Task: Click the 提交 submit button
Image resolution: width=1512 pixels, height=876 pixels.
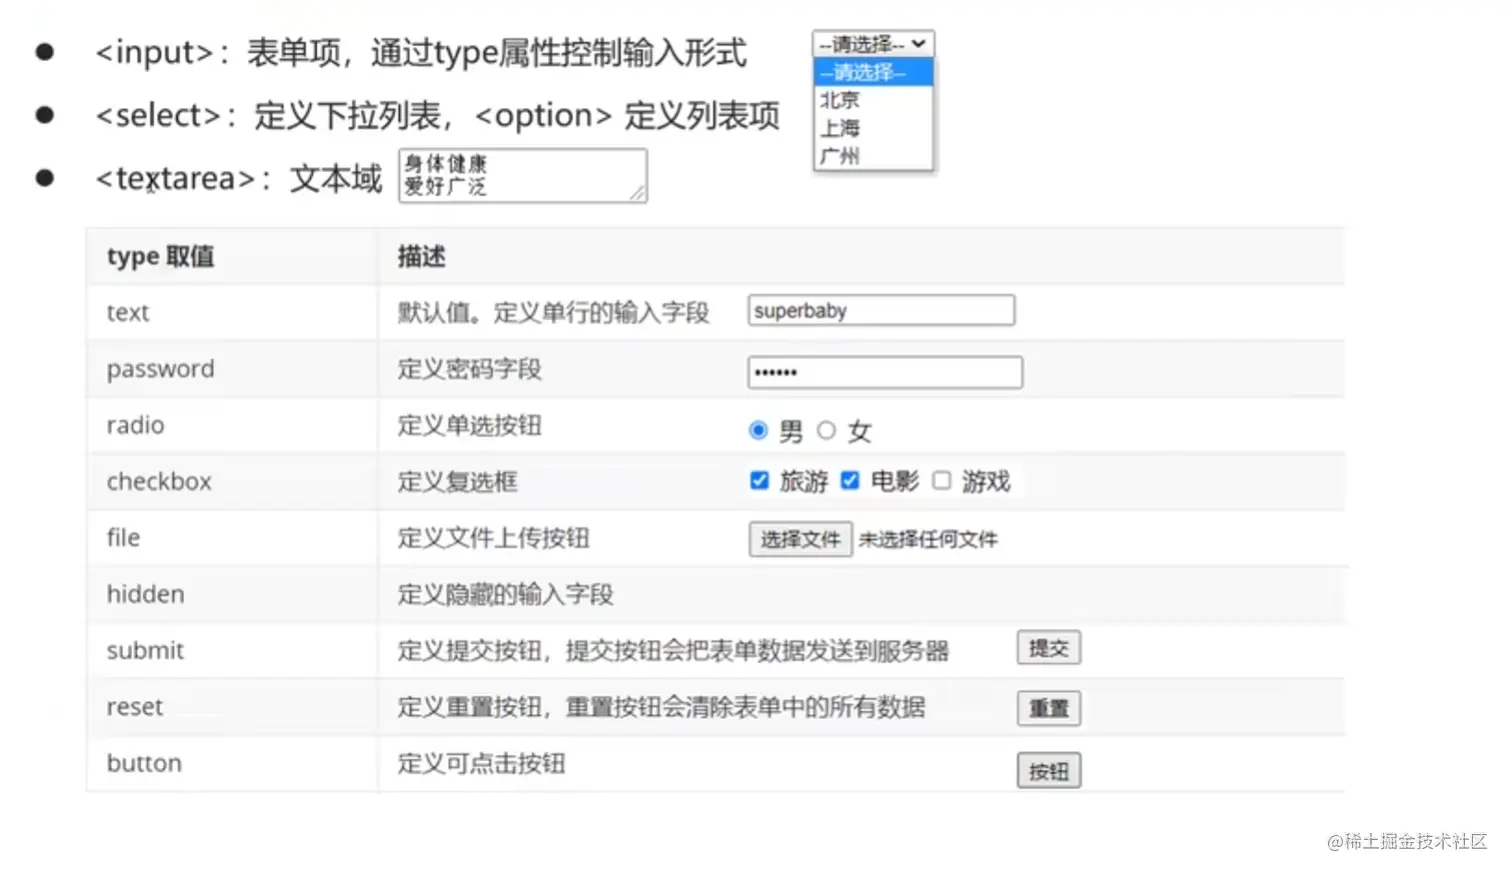Action: [x=1049, y=648]
